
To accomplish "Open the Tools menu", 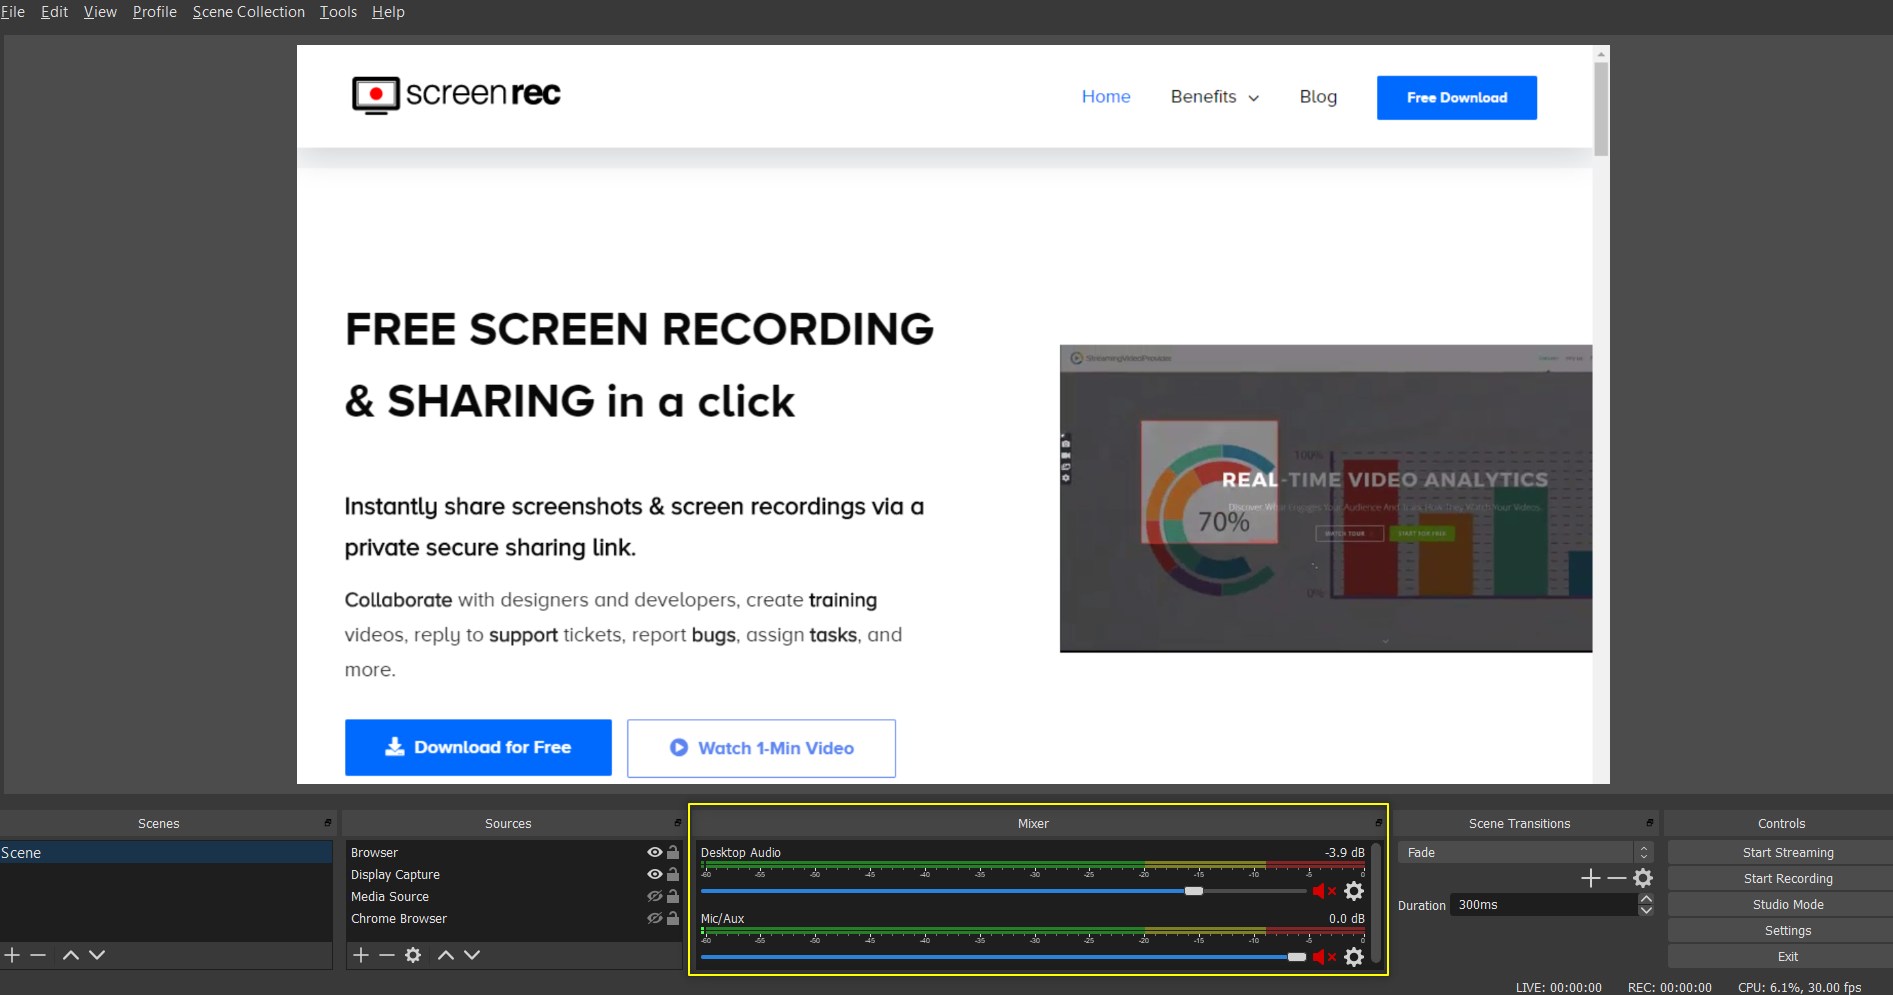I will [338, 12].
